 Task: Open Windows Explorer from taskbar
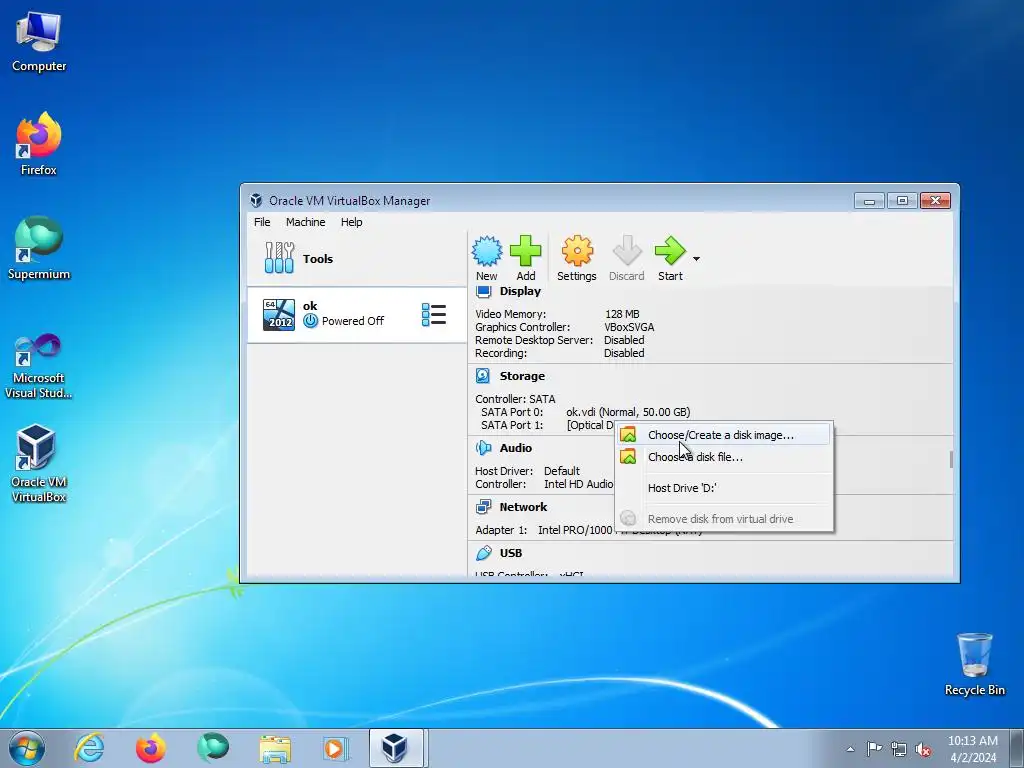pos(275,748)
